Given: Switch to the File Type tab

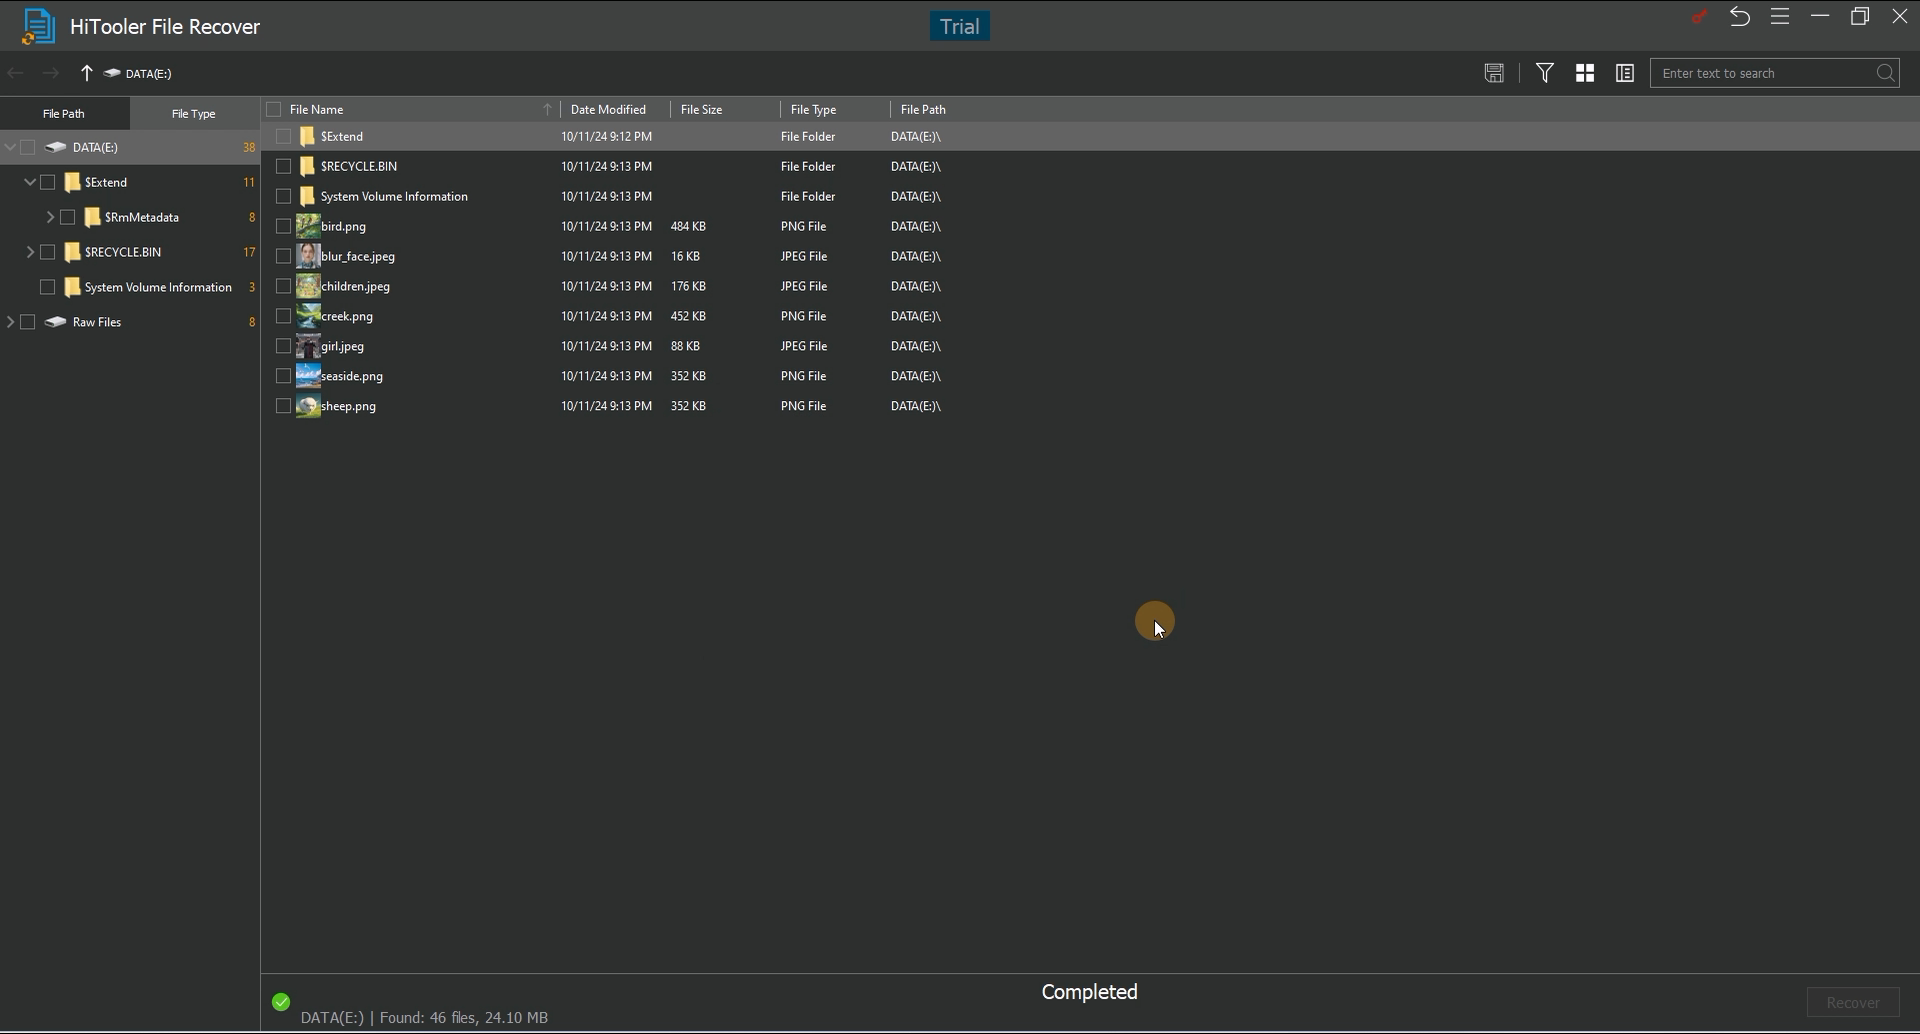Looking at the screenshot, I should [x=194, y=112].
